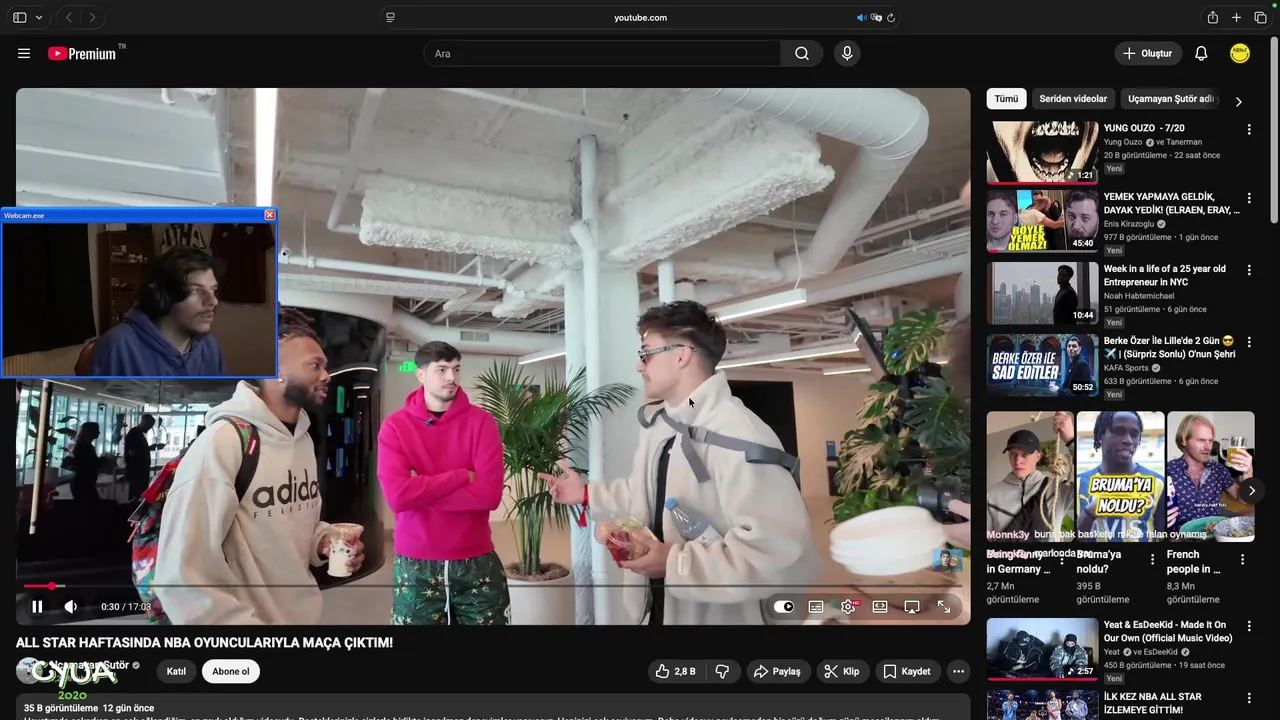Open player settings gear

[x=849, y=606]
